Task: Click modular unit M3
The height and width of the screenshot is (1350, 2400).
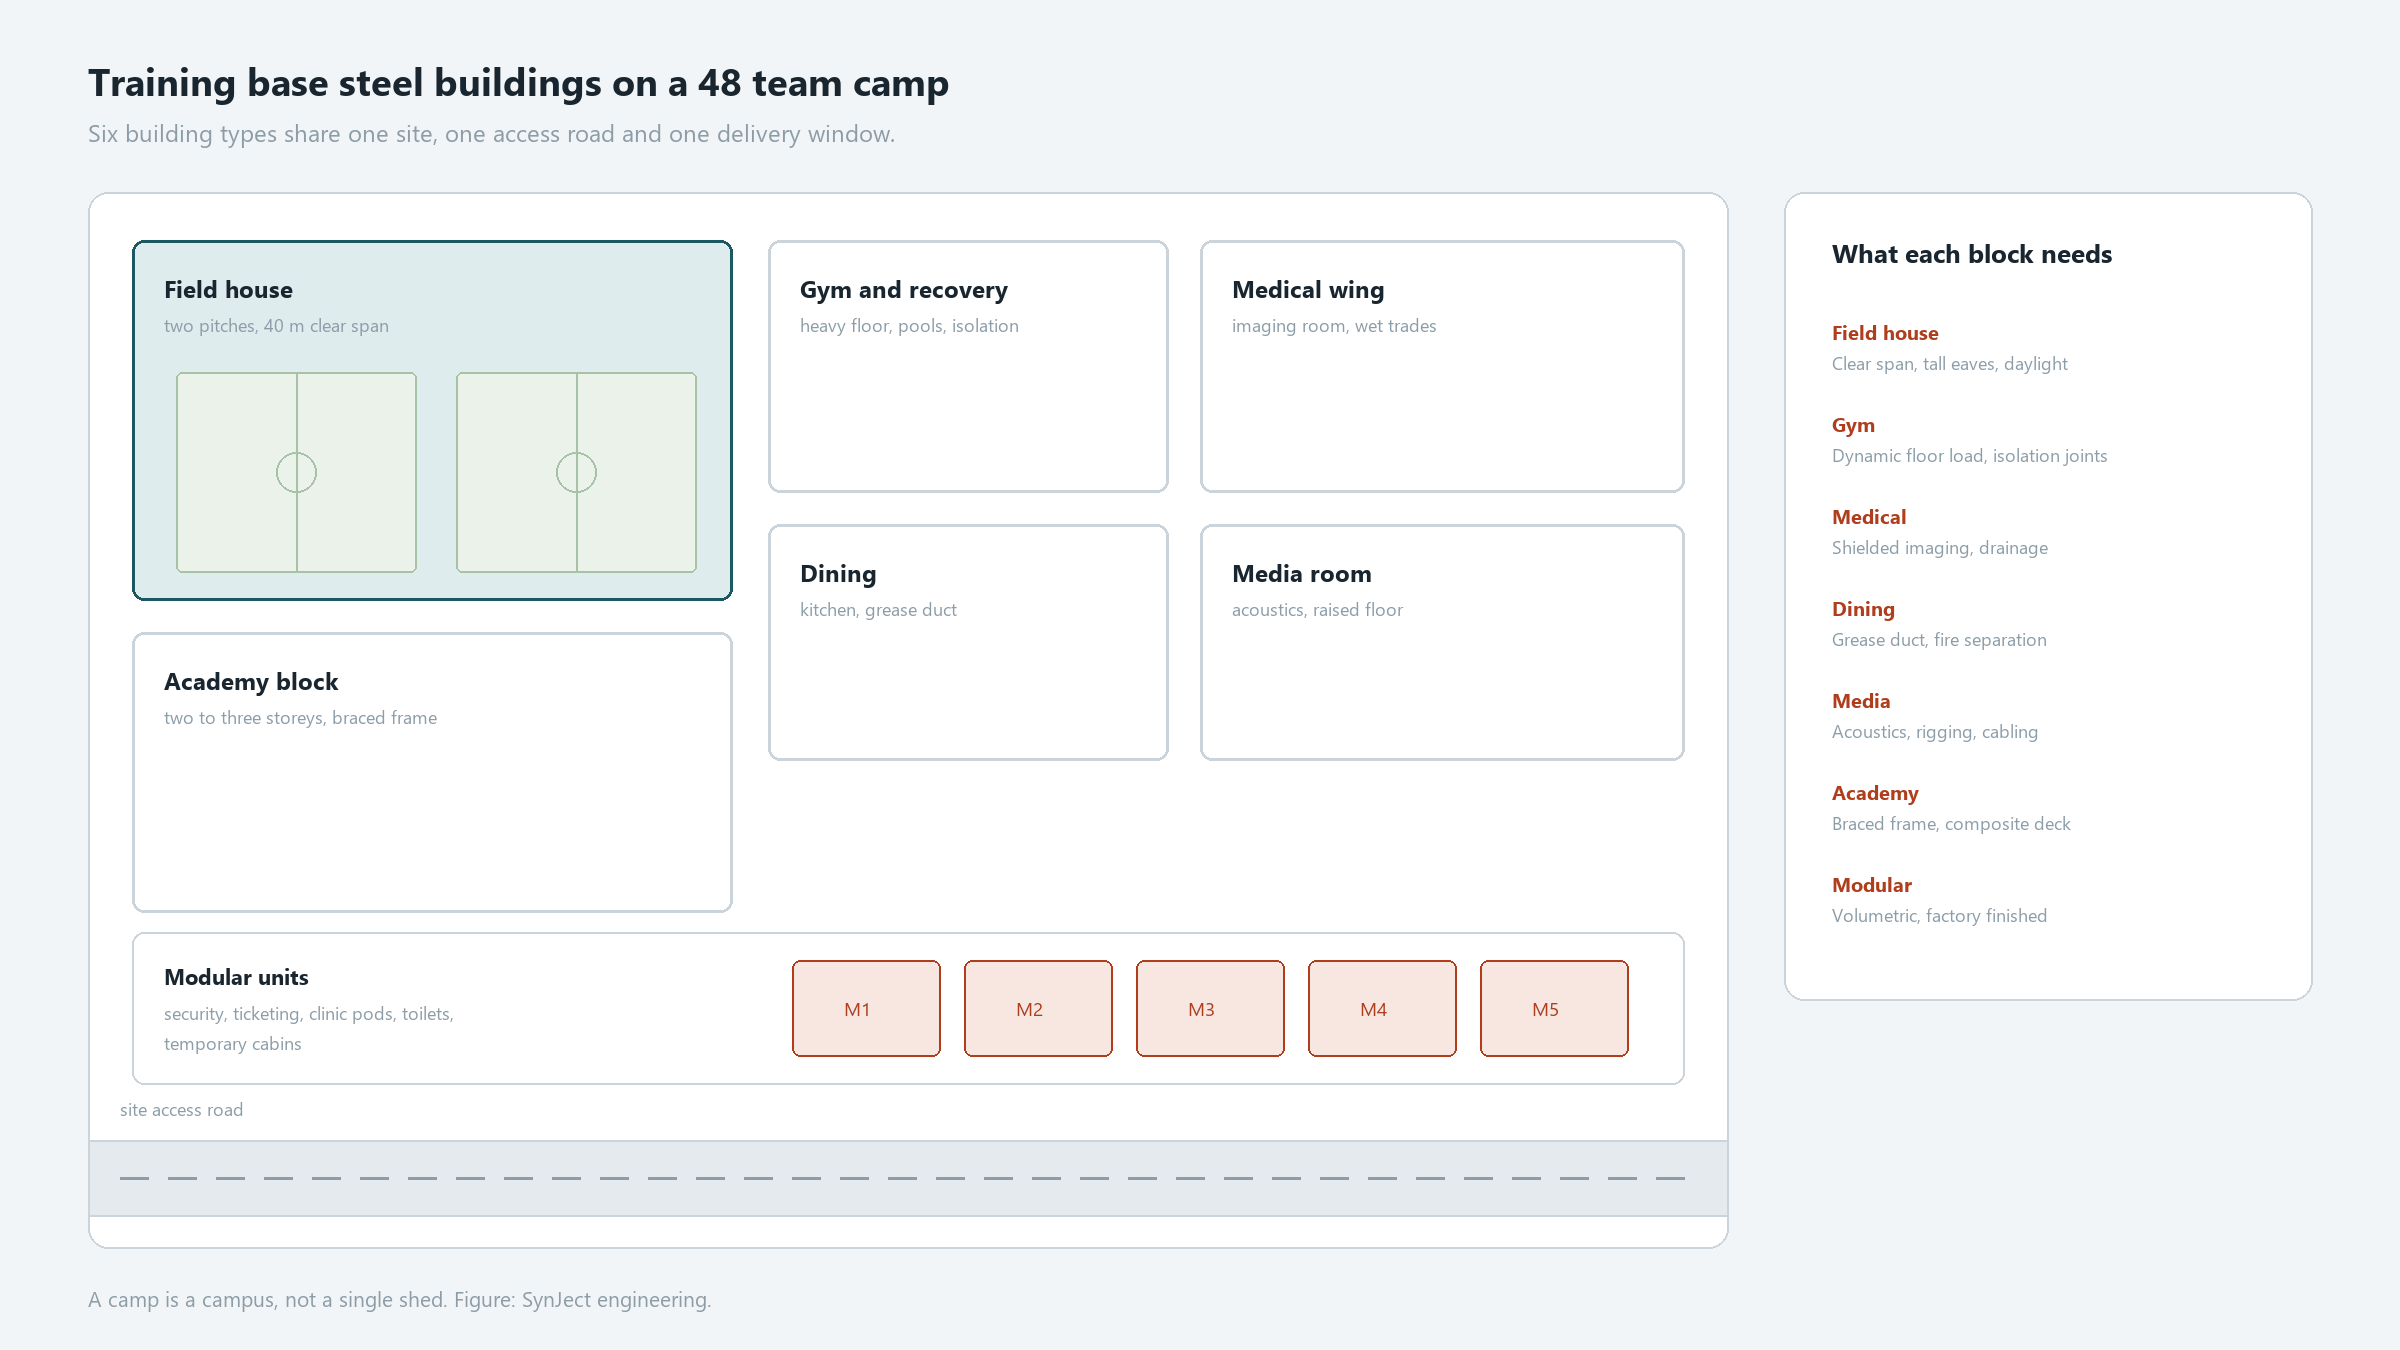Action: coord(1210,1008)
